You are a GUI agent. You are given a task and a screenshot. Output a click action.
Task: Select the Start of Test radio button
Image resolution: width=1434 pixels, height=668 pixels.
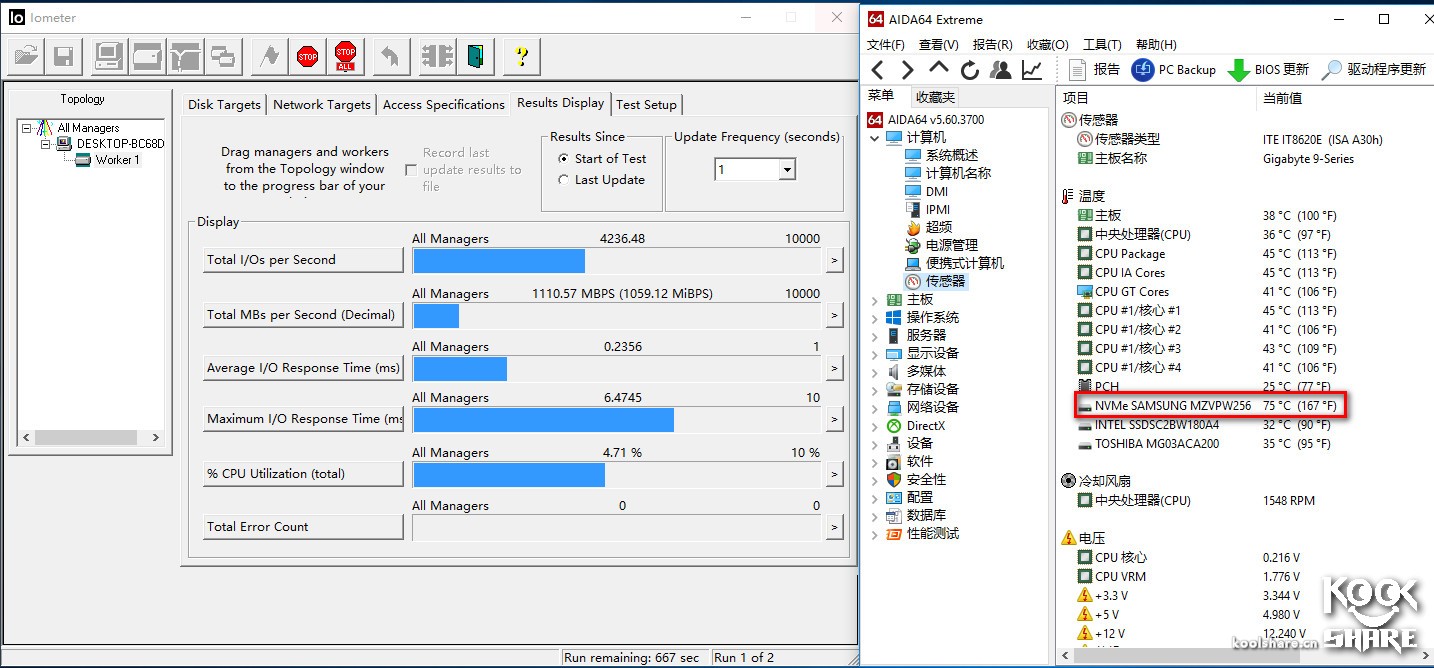pos(565,159)
